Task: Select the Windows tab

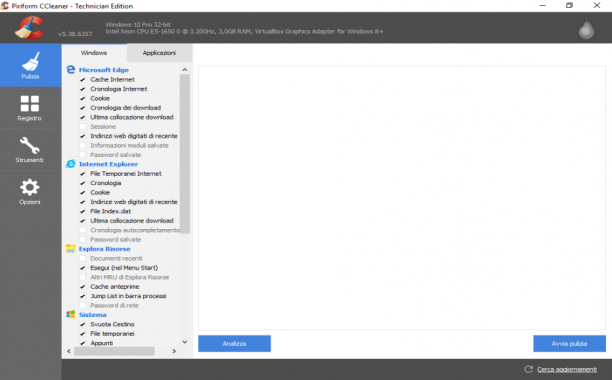Action: tap(94, 53)
